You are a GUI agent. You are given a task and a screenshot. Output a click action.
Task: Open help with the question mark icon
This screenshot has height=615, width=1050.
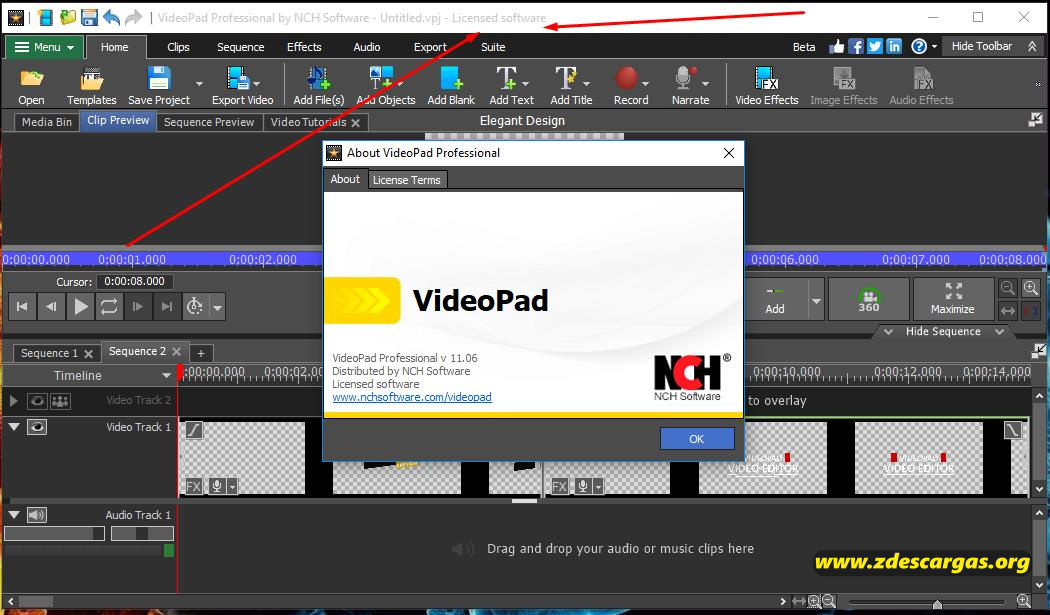(x=919, y=46)
